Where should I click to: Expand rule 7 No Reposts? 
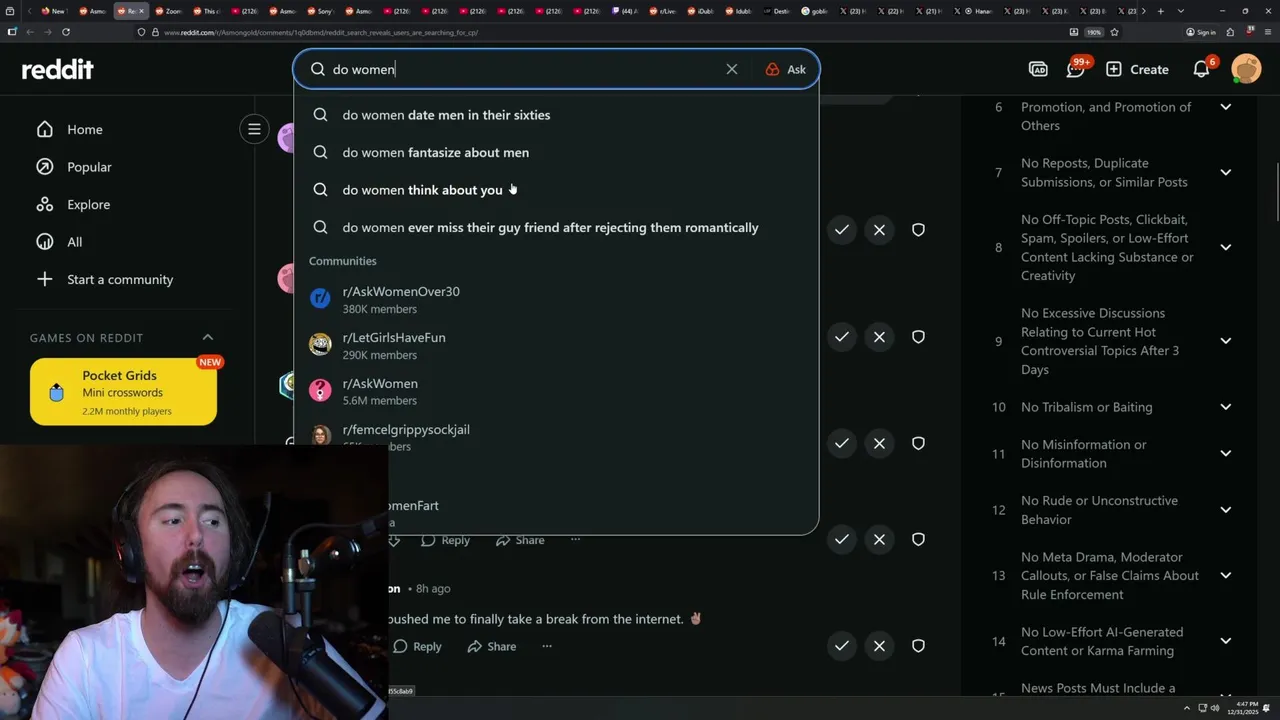[x=1225, y=172]
